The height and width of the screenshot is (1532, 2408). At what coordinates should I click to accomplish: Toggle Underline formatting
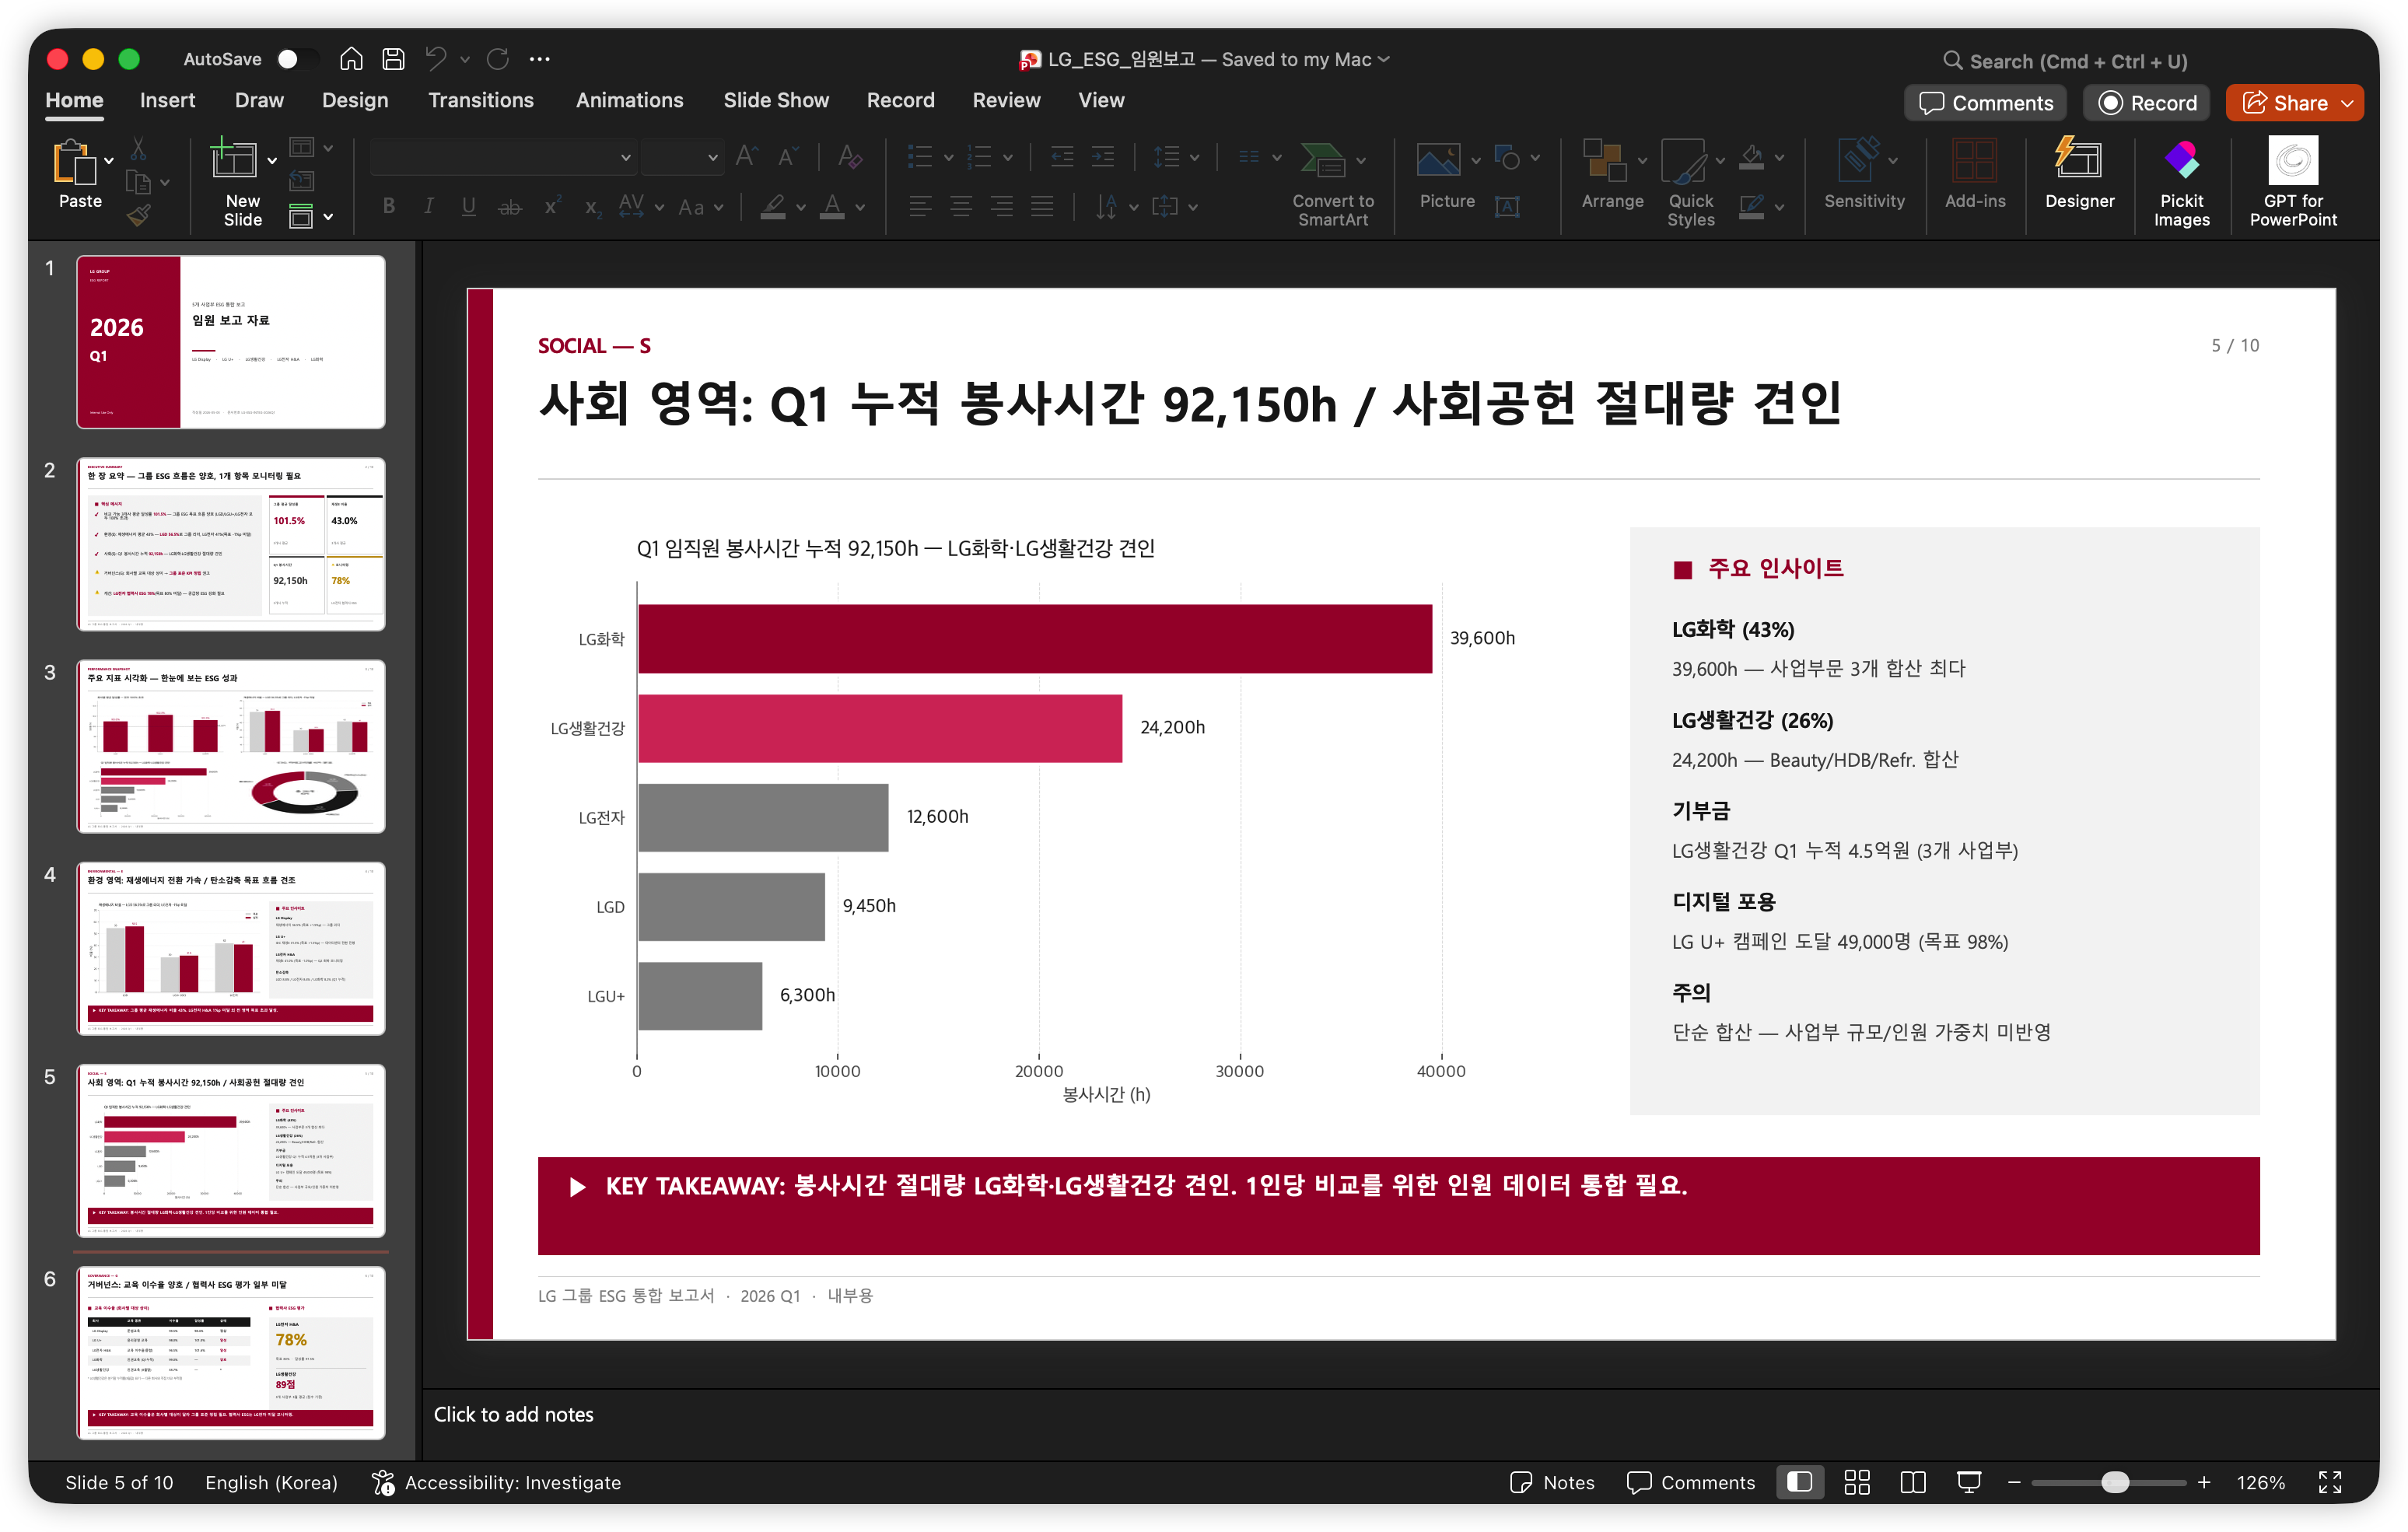(x=468, y=206)
